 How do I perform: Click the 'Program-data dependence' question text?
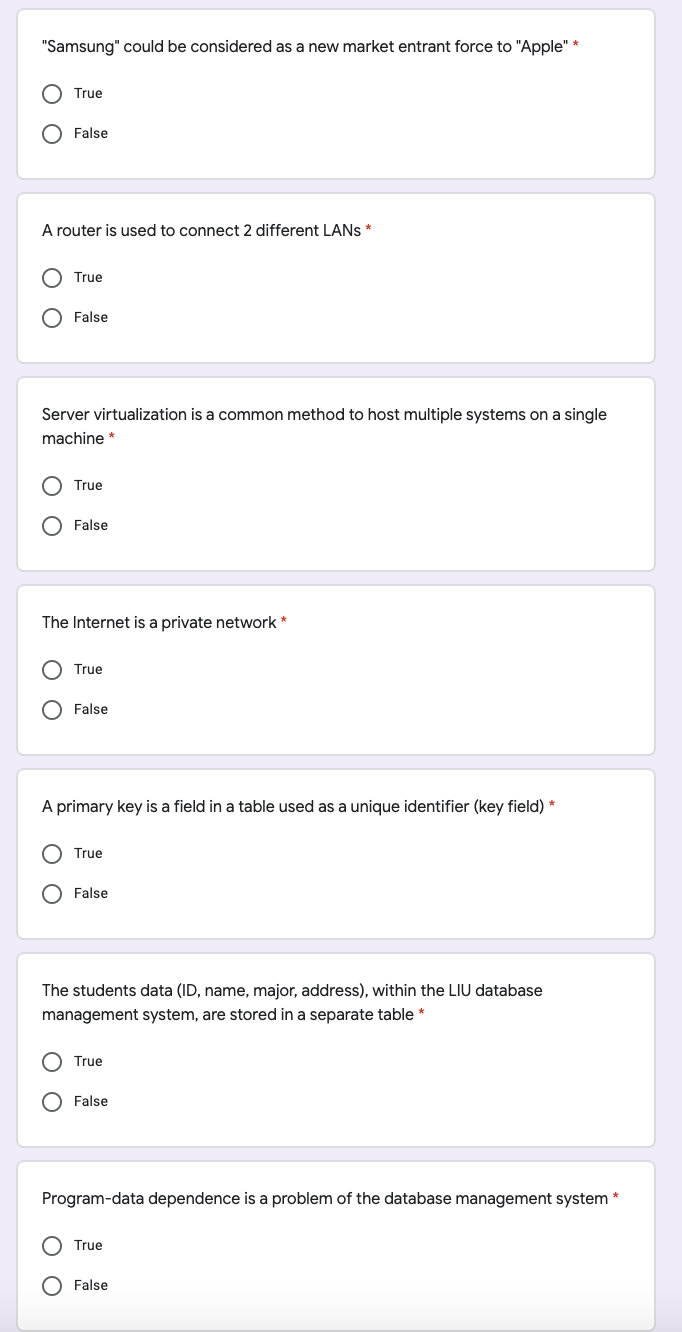point(324,1198)
